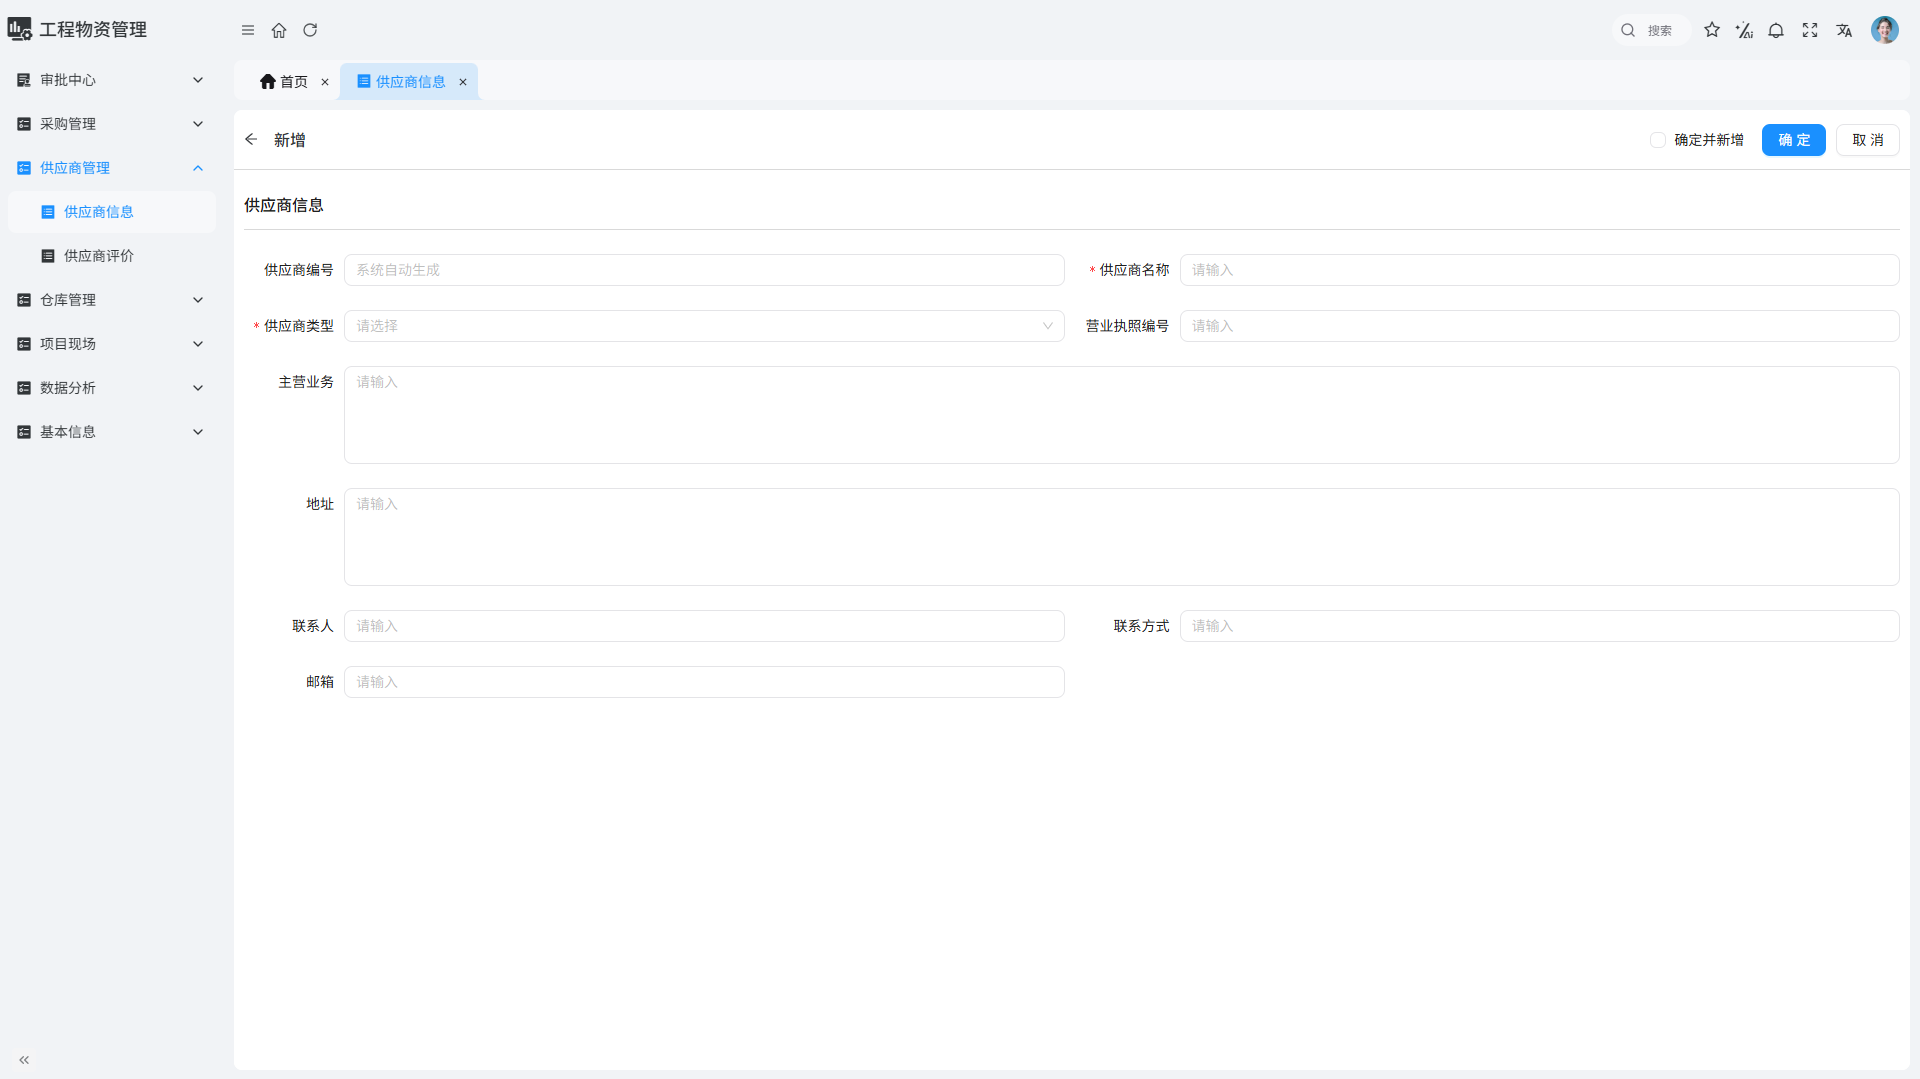This screenshot has height=1079, width=1920.
Task: Click the 主营业务 text area
Action: (1121, 415)
